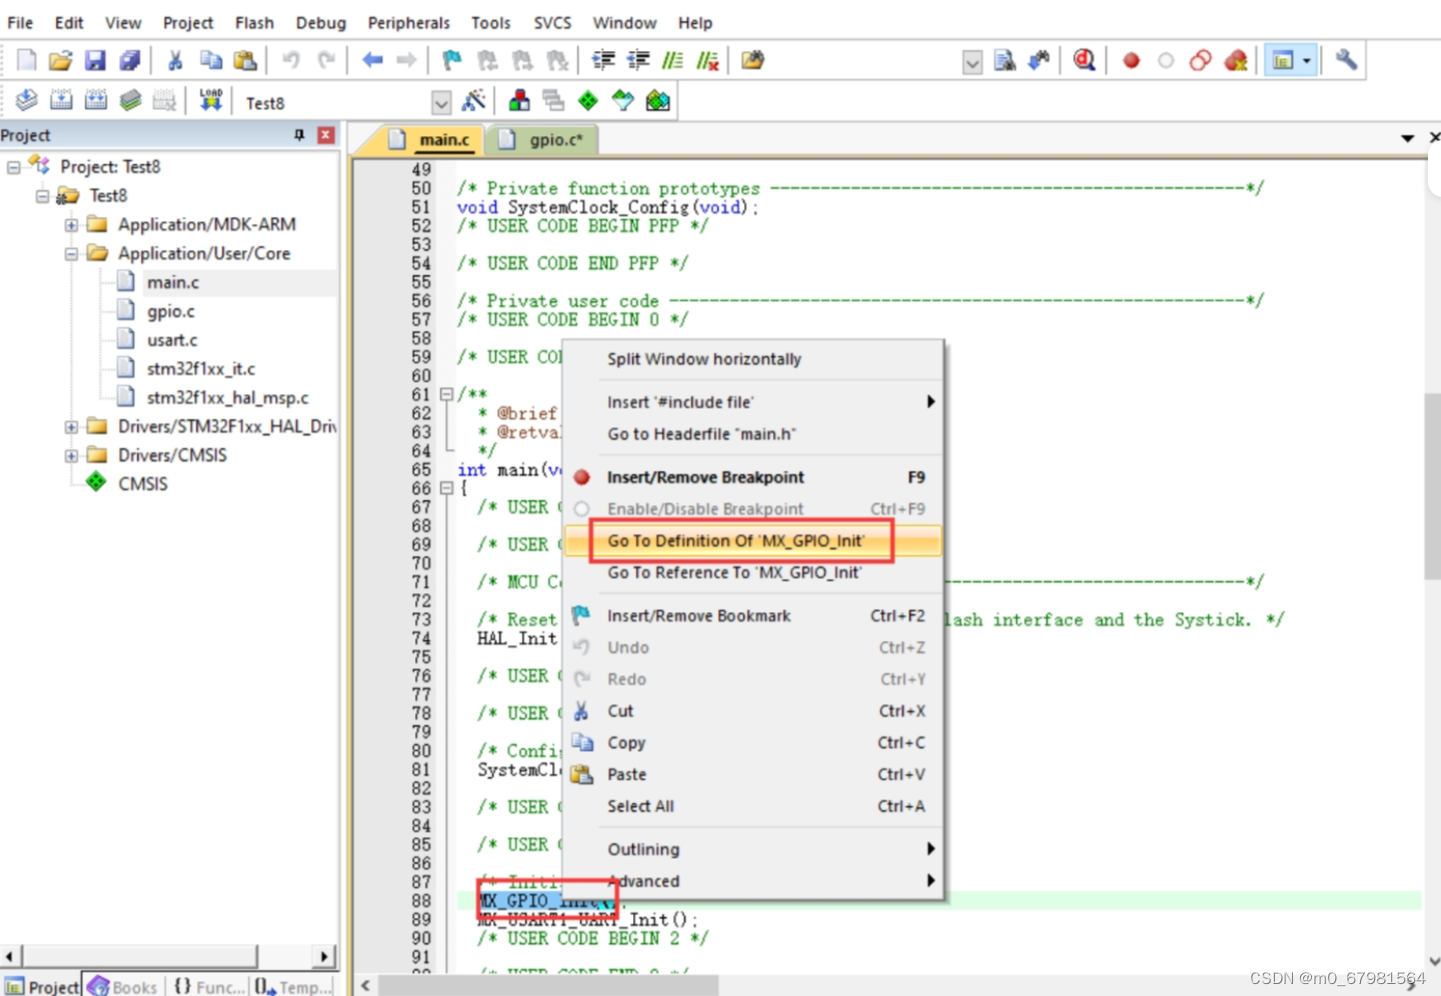
Task: Comment selection toolbar icon
Action: click(x=673, y=60)
